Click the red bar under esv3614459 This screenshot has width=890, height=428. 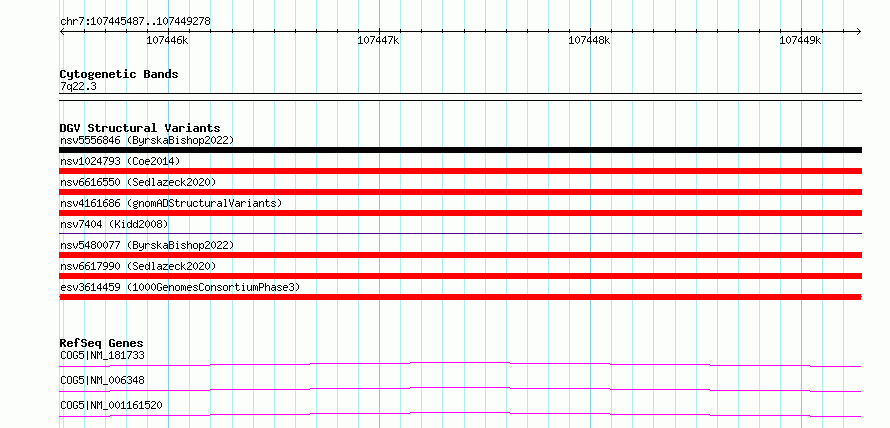(x=460, y=297)
